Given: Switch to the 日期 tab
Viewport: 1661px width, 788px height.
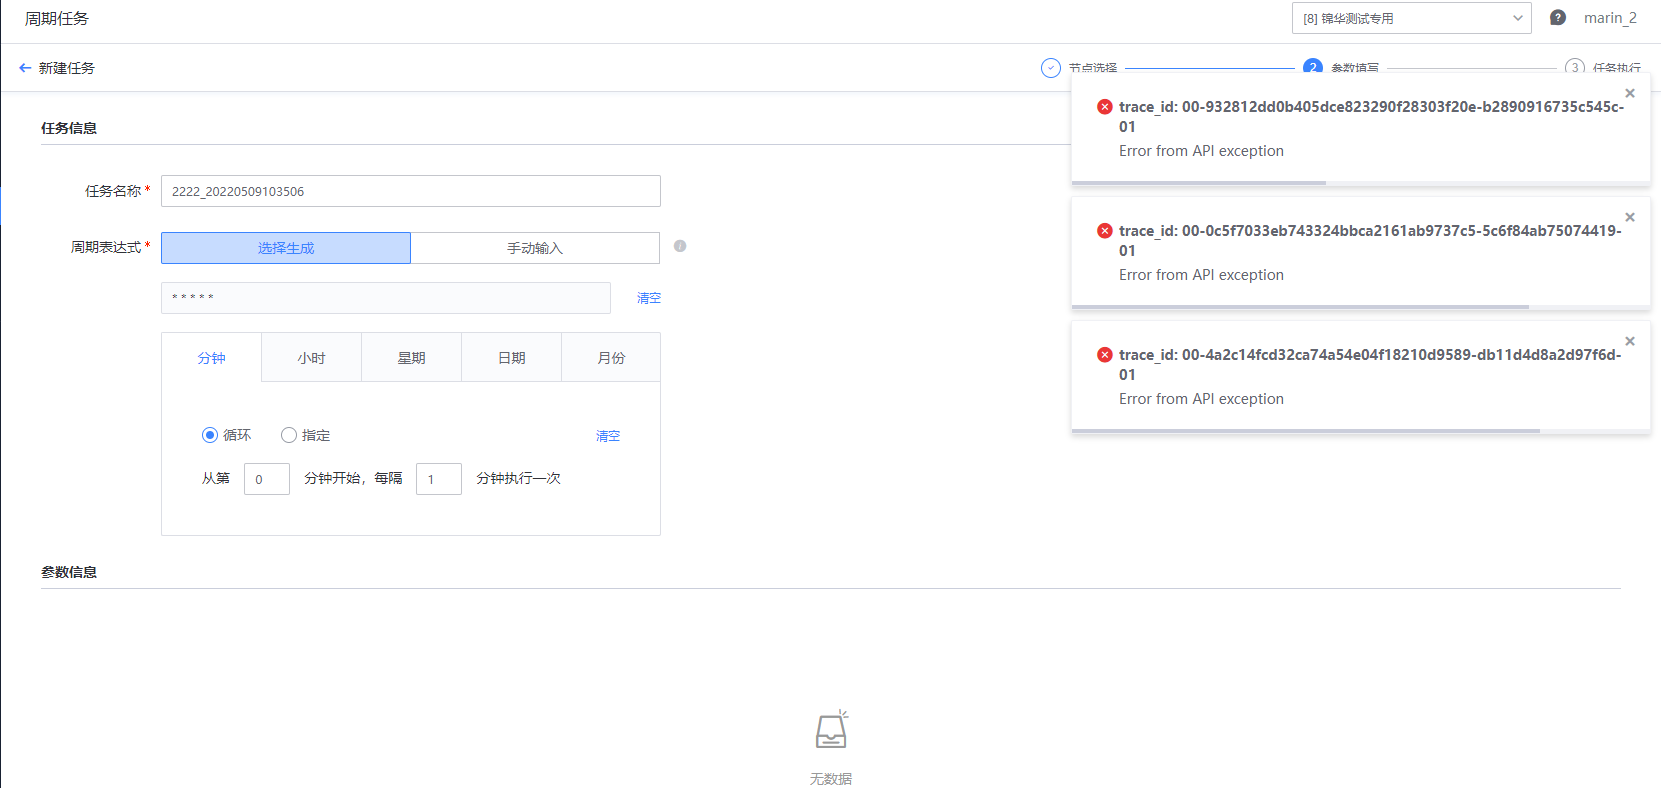Looking at the screenshot, I should (x=511, y=358).
